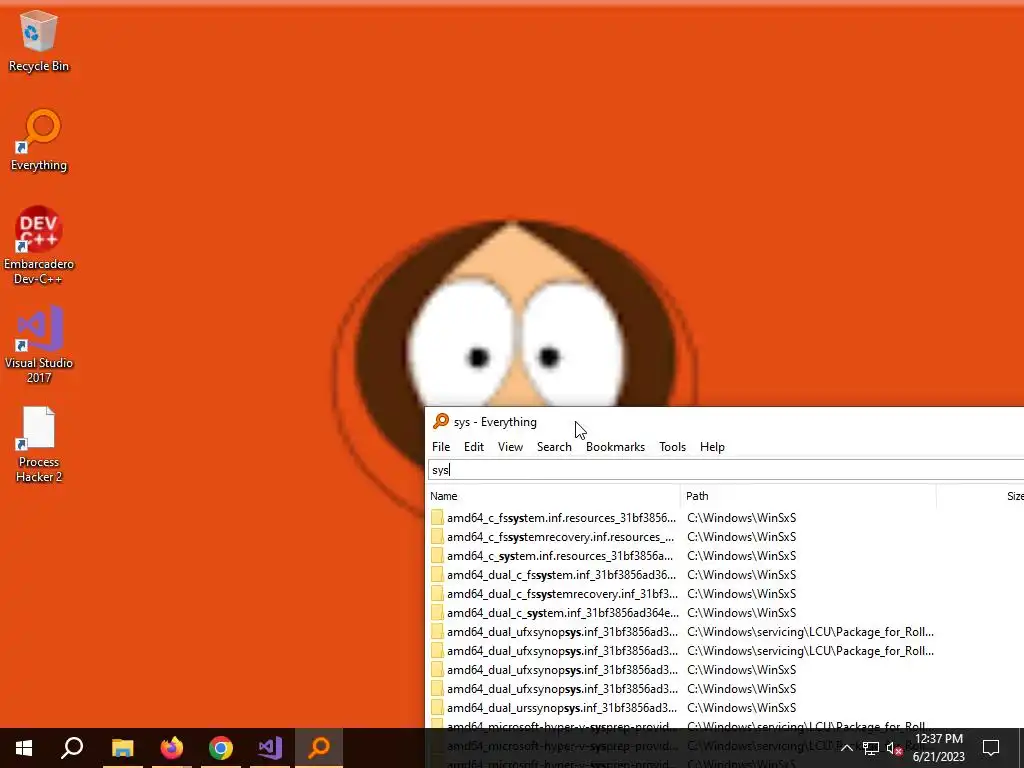This screenshot has height=768, width=1024.
Task: Open the Windows Start menu
Action: pos(24,747)
